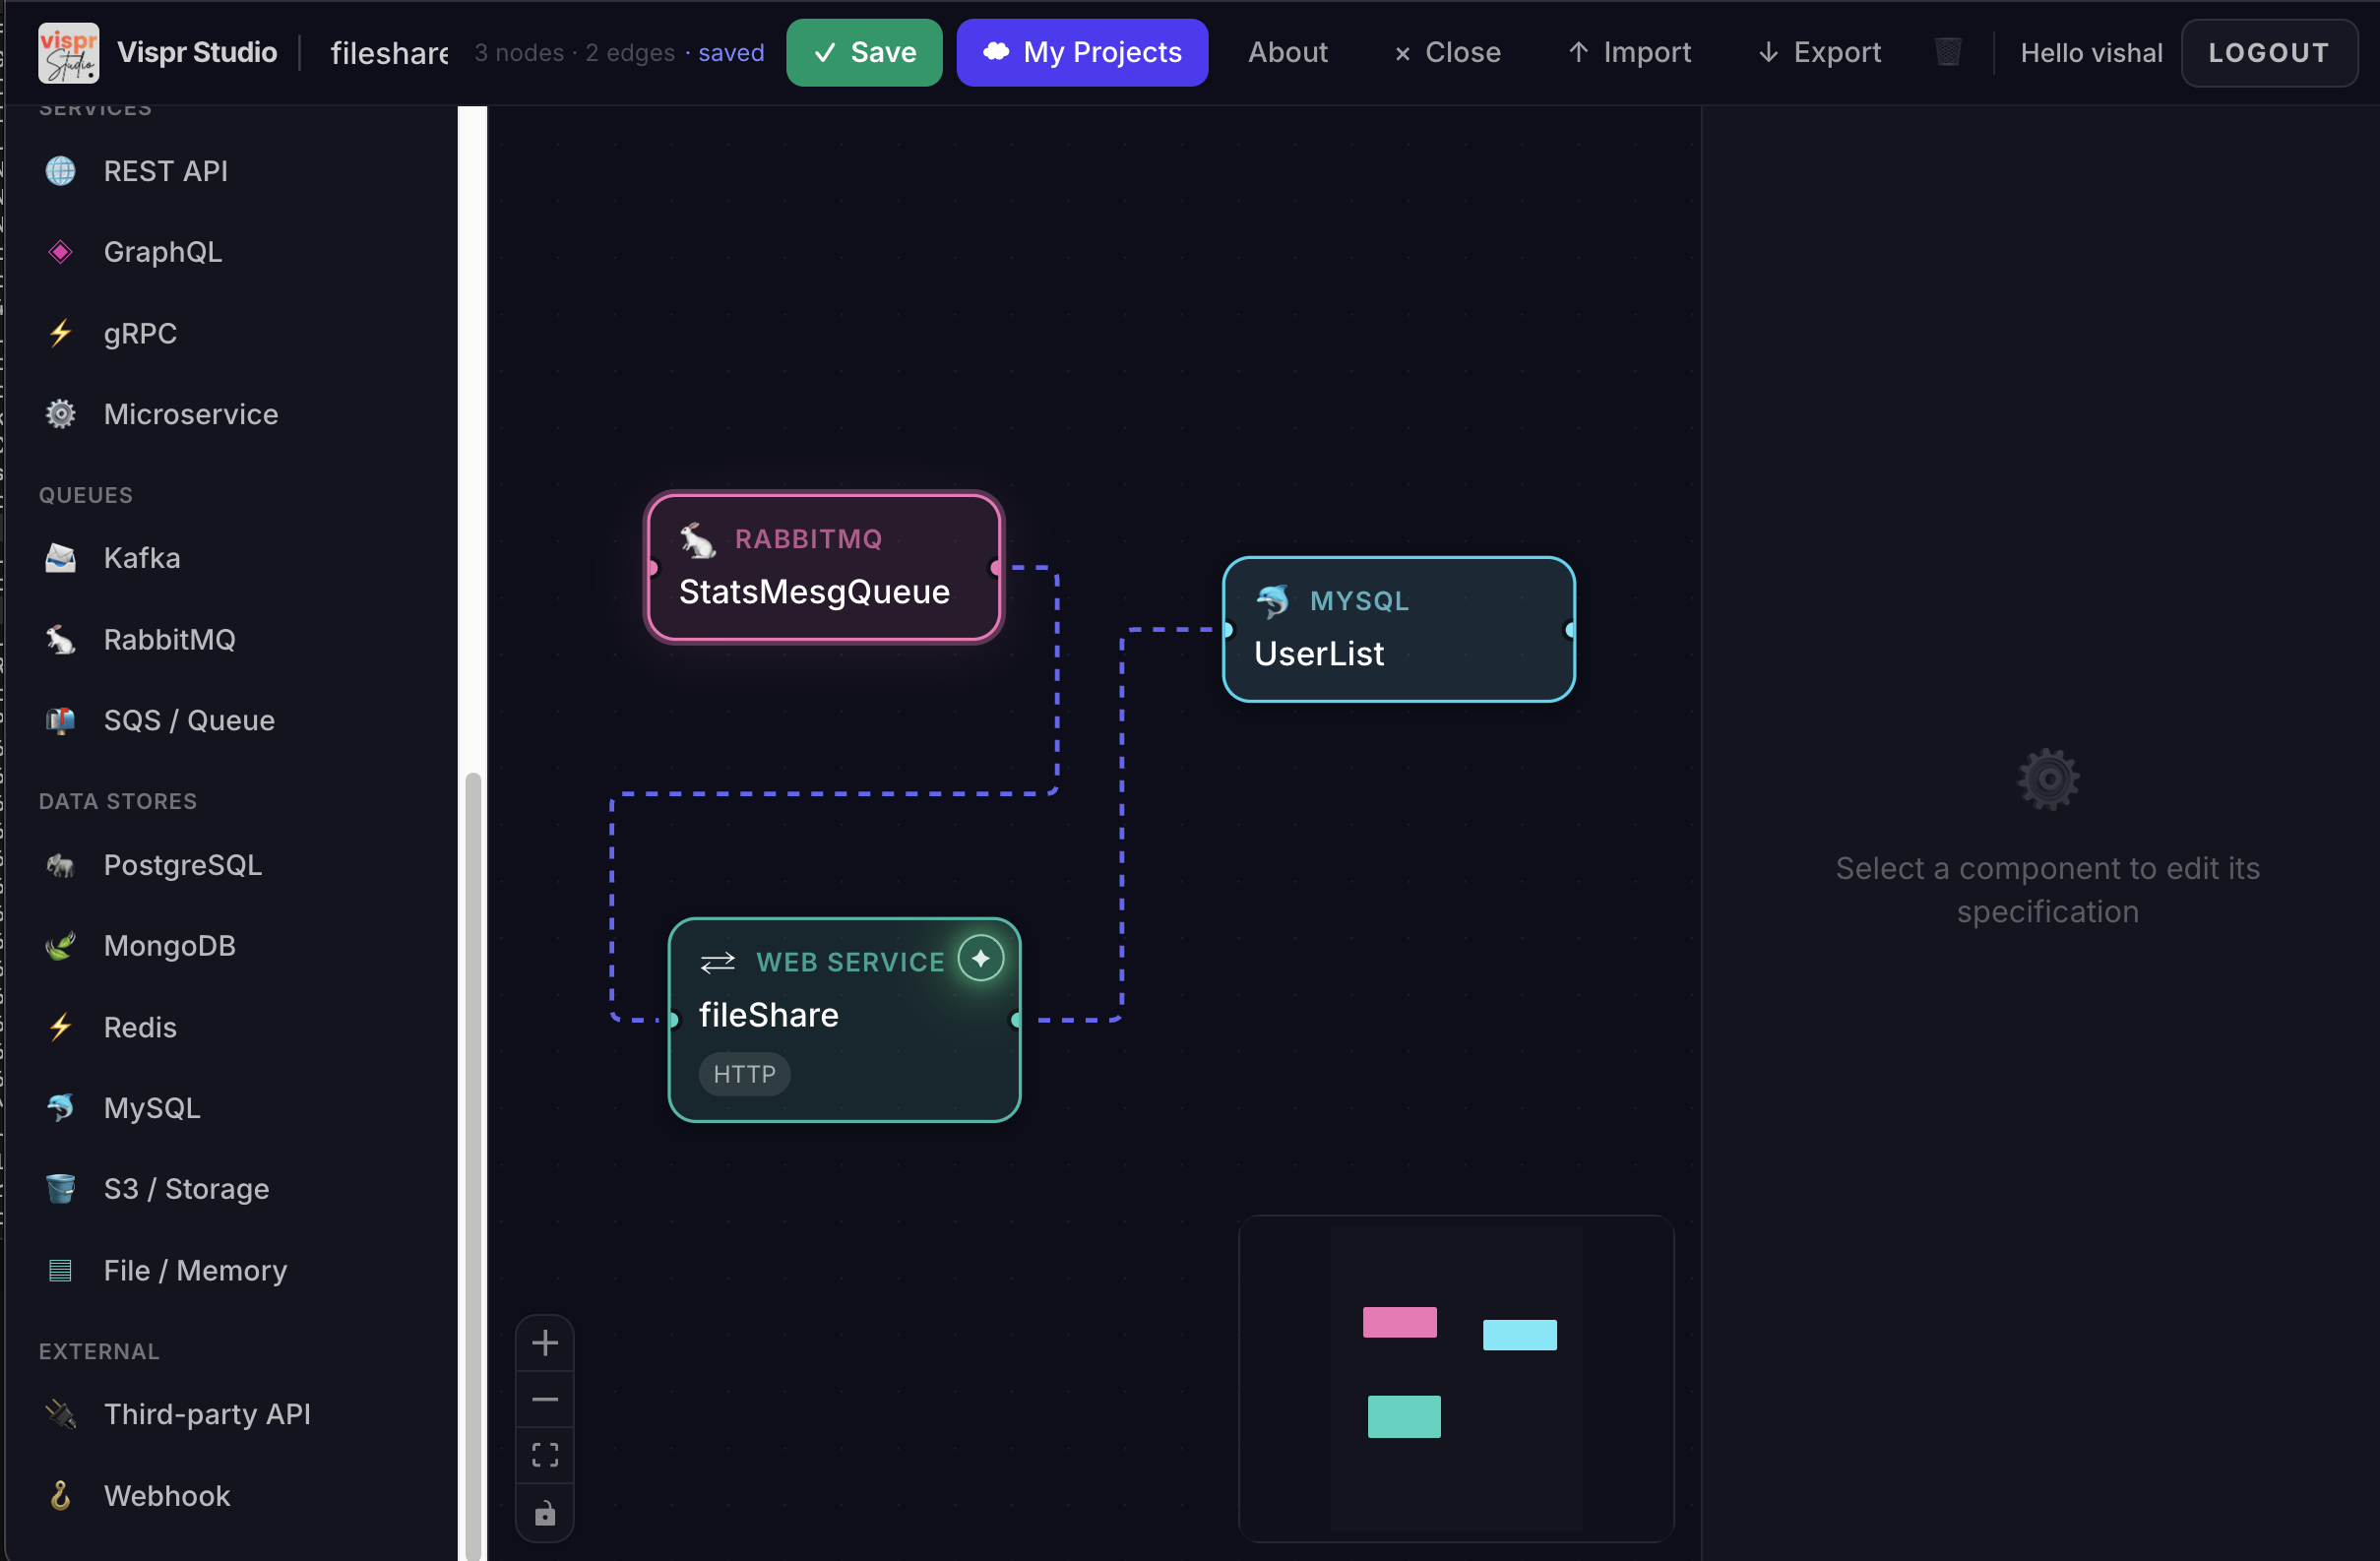Click the Vispr Studio logo icon
Screen dimensions: 2380x1561
(68, 52)
